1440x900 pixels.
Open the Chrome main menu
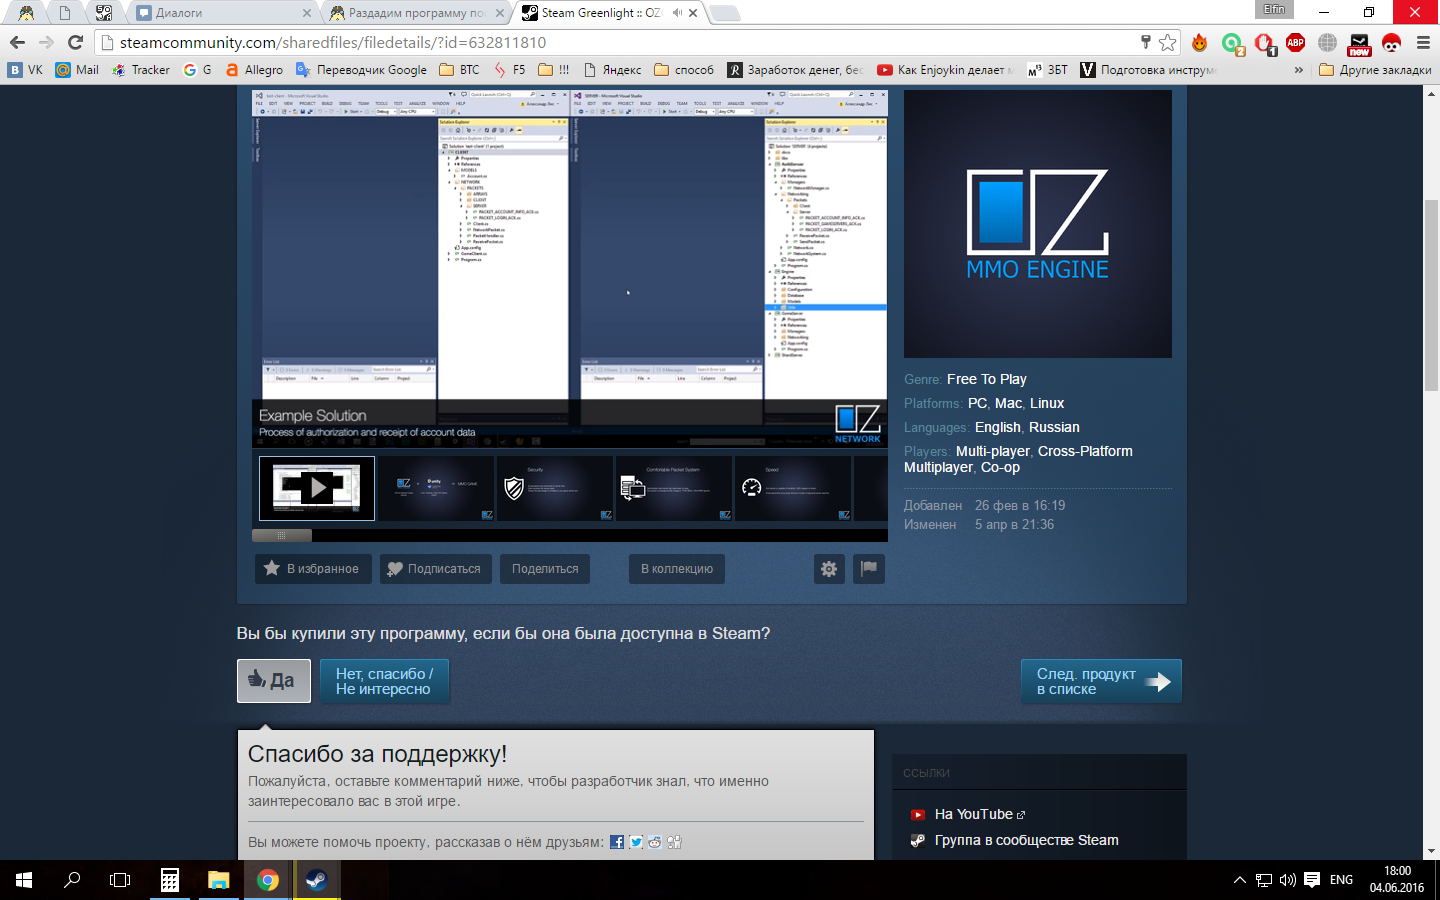point(1423,42)
